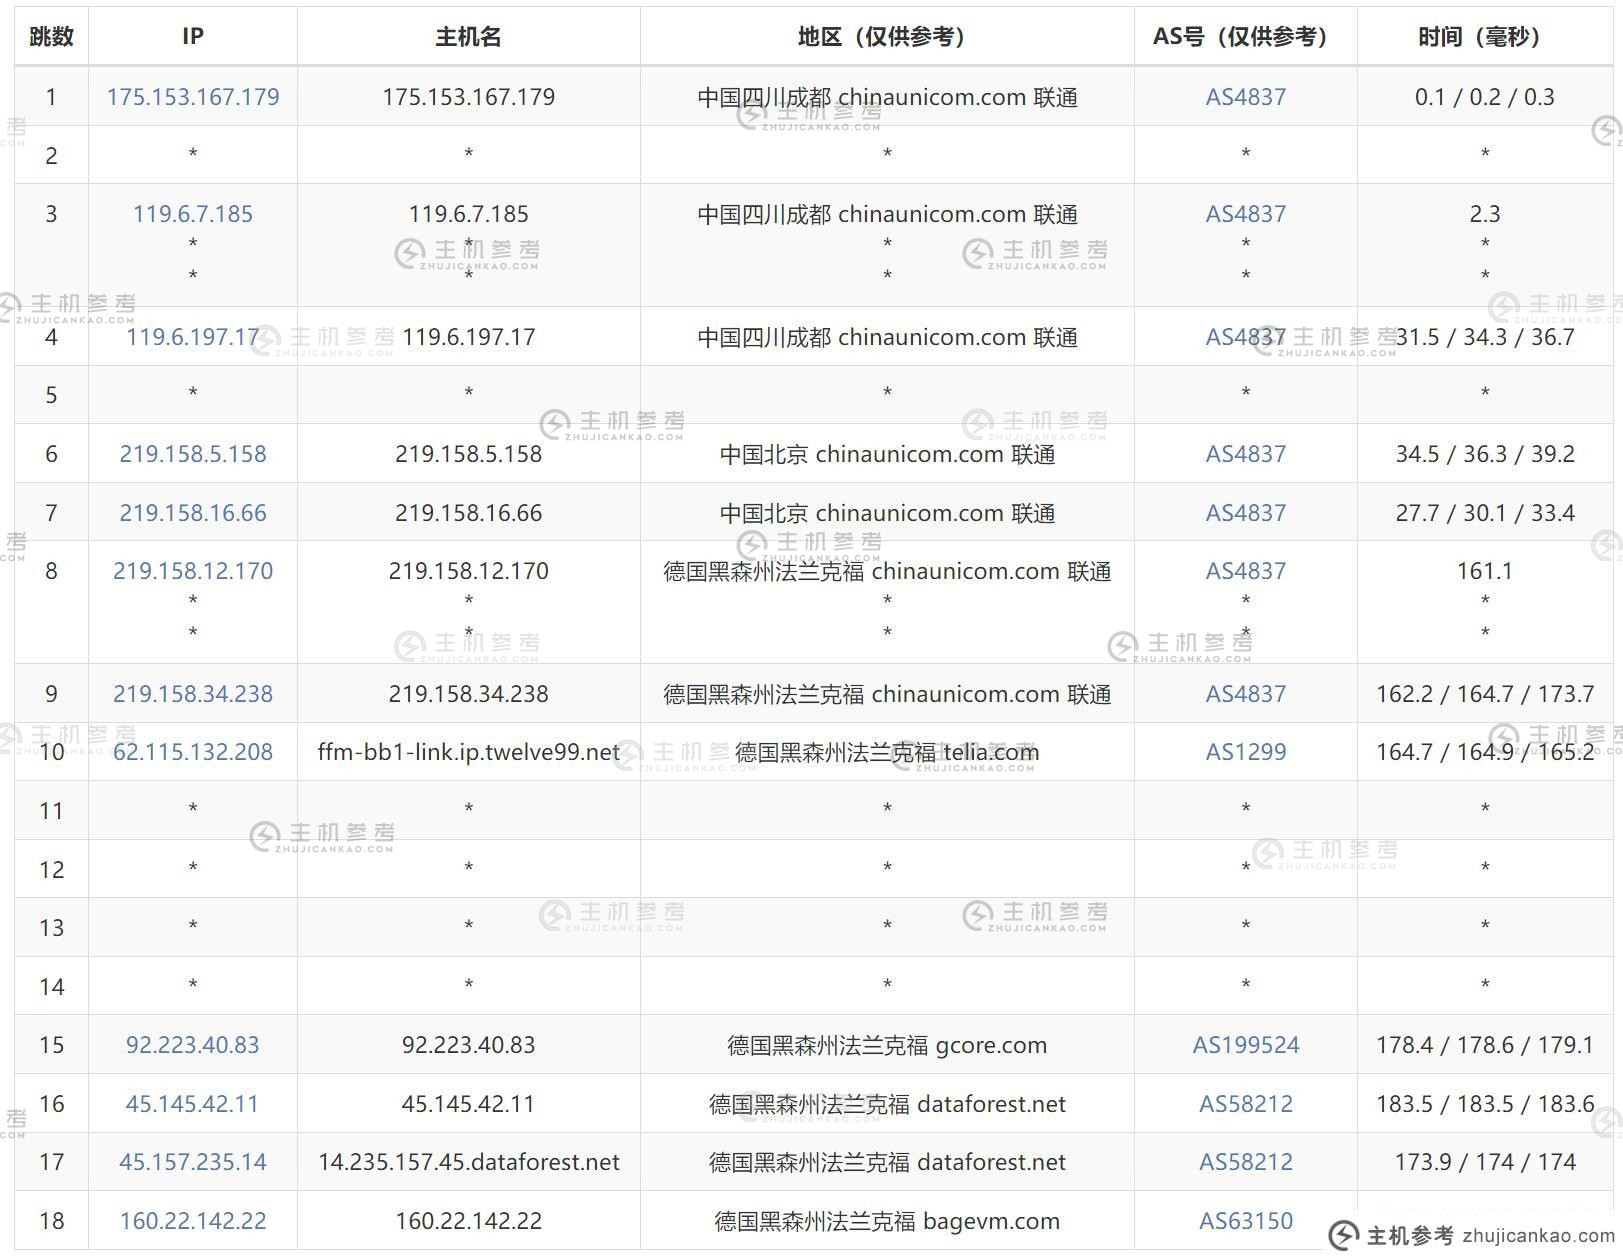Screen dimensions: 1623x1260
Task: Open IP link 45.145.42.11
Action: coord(193,1104)
